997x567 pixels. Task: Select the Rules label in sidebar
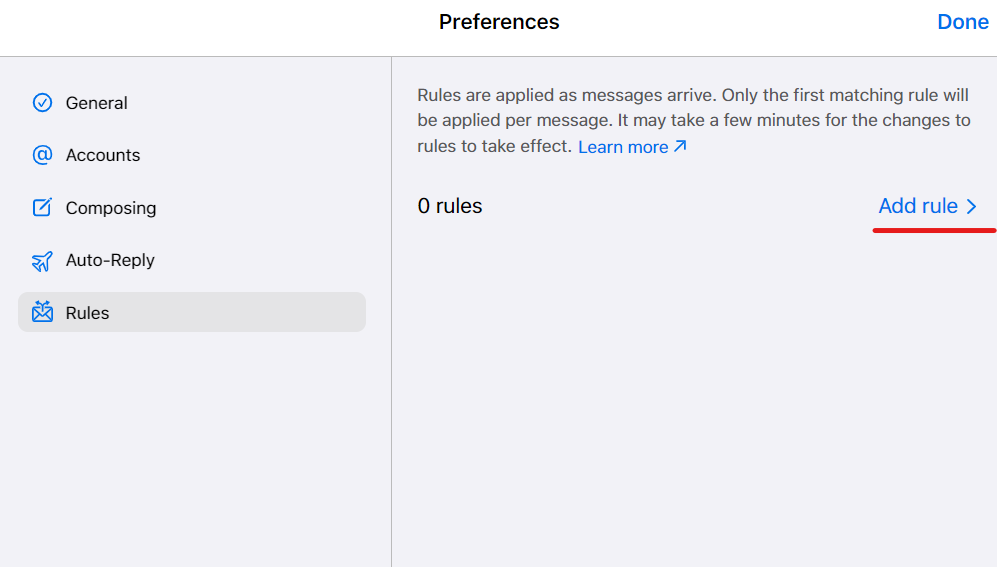[87, 313]
